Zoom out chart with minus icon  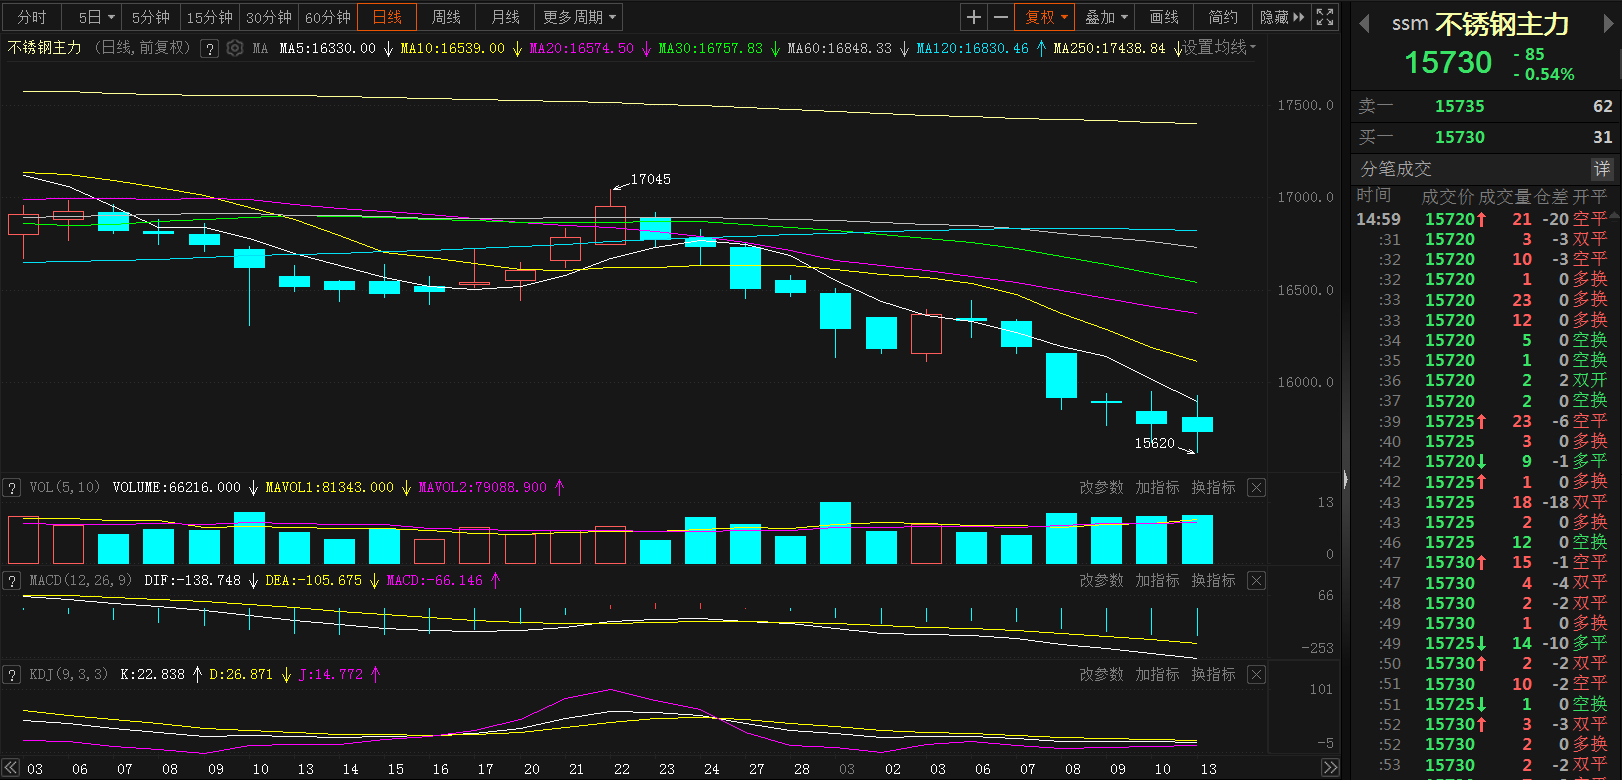click(1000, 17)
